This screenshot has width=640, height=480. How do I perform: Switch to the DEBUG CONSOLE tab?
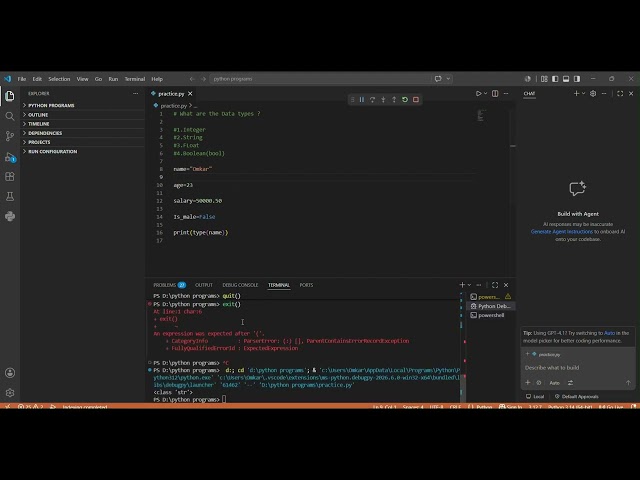tap(240, 285)
